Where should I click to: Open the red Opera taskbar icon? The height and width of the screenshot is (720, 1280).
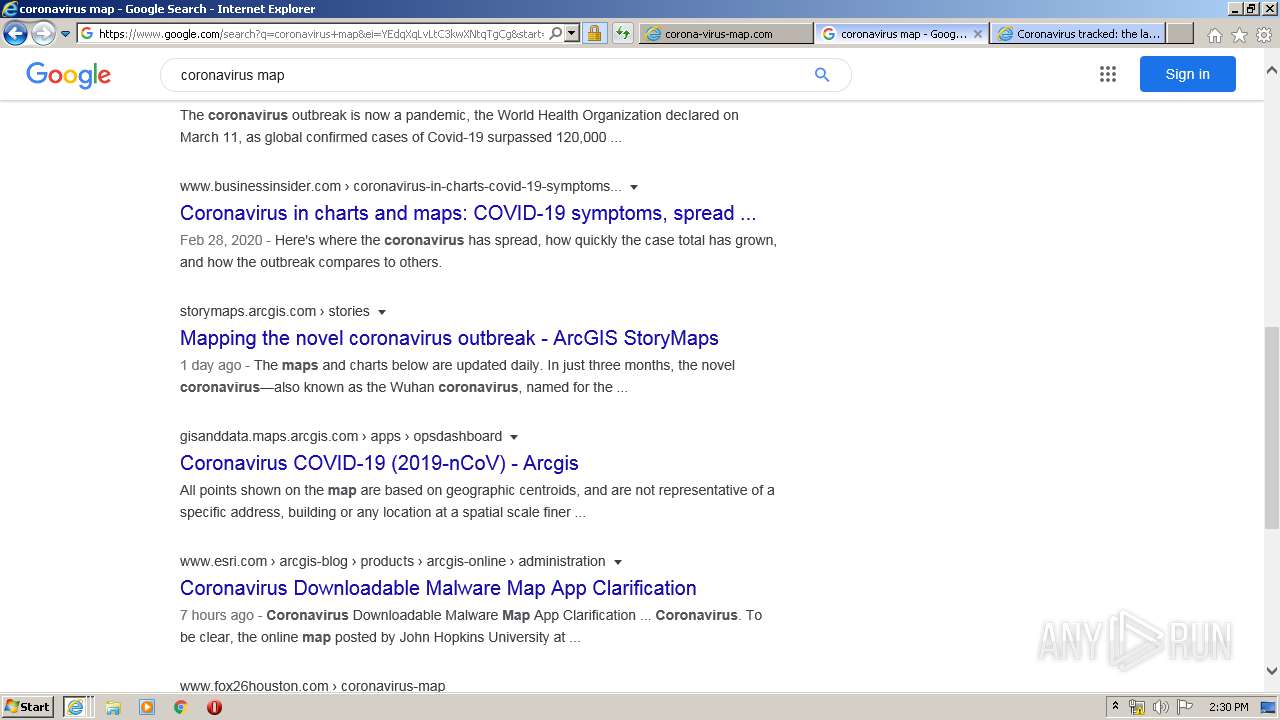(214, 707)
